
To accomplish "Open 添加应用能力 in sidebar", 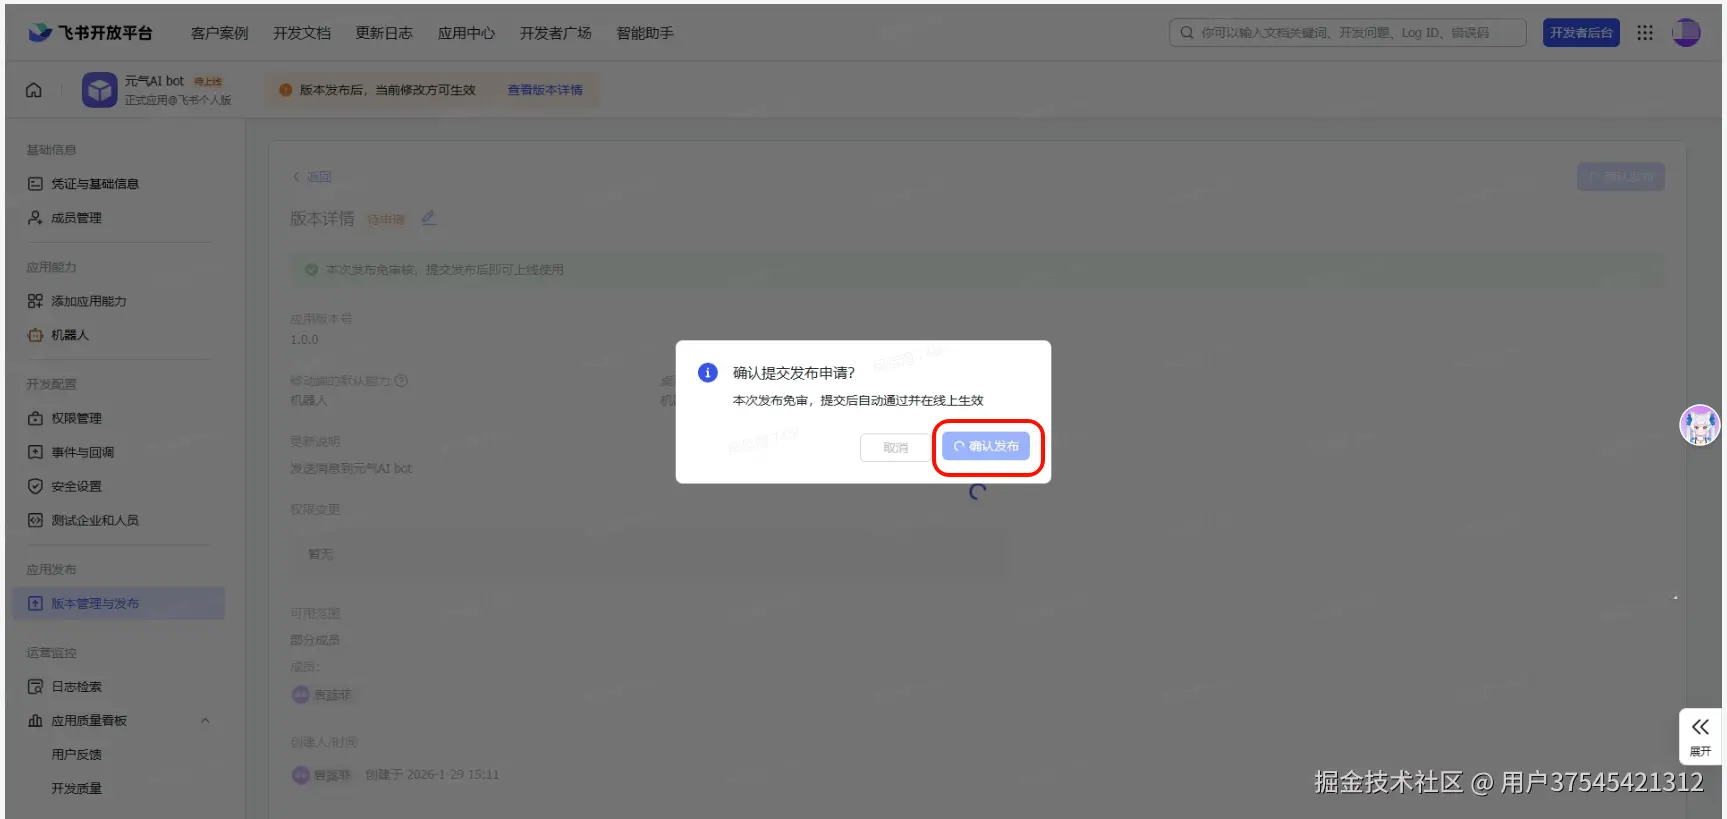I will (89, 301).
